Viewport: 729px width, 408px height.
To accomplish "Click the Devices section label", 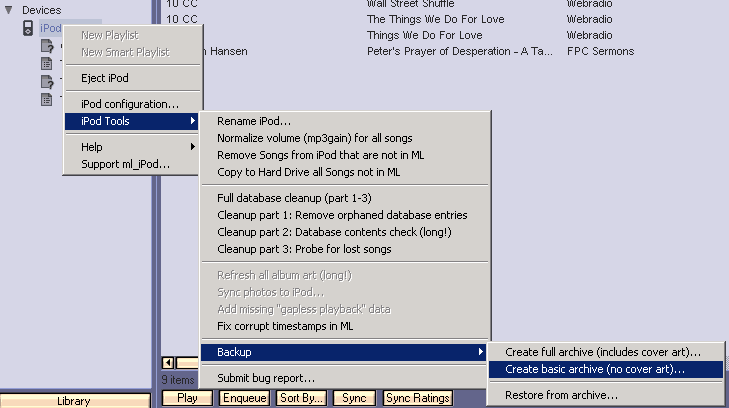I will [41, 10].
